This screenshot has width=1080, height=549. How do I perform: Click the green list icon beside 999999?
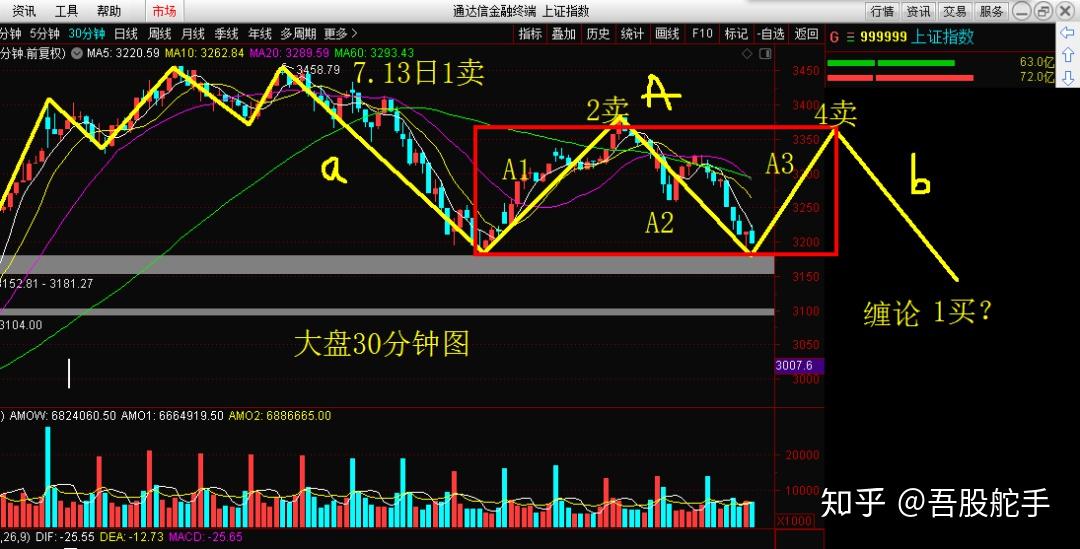pyautogui.click(x=850, y=37)
